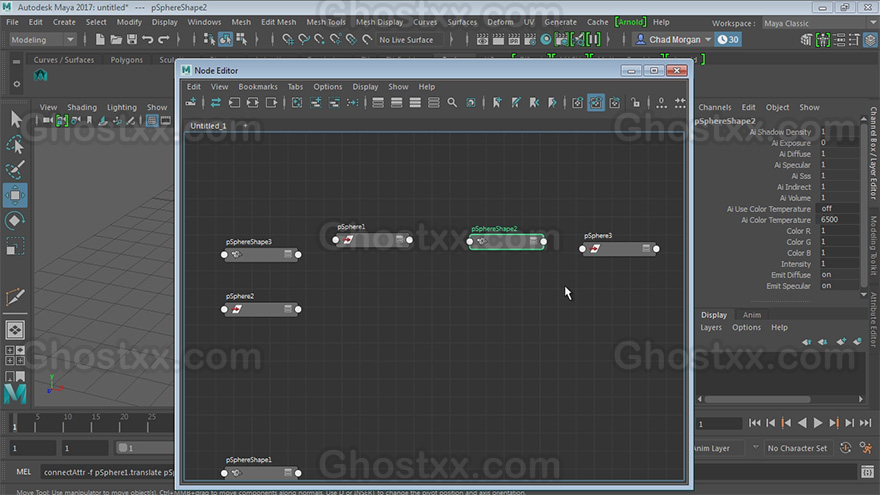The width and height of the screenshot is (880, 495).
Task: Open the Modeling menu set dropdown
Action: point(43,39)
